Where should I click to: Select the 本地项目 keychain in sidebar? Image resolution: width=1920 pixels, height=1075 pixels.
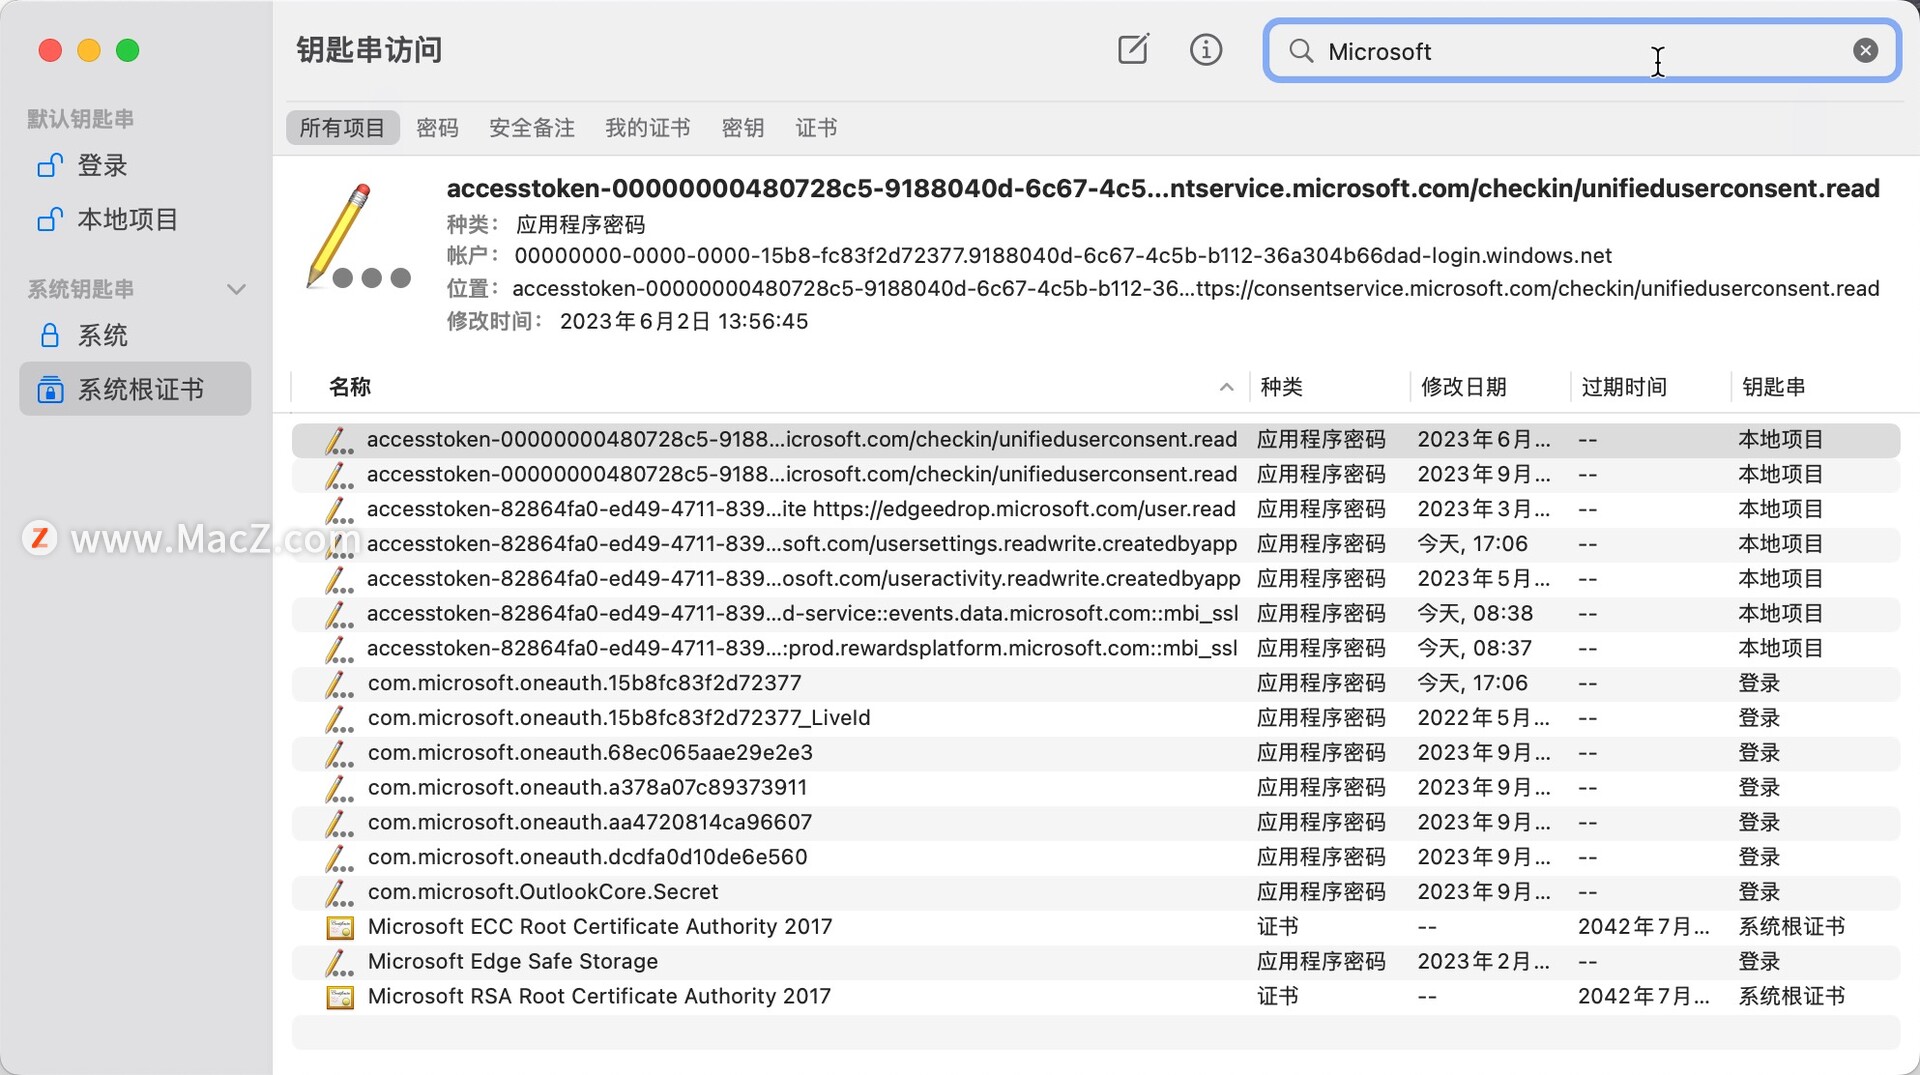coord(135,219)
